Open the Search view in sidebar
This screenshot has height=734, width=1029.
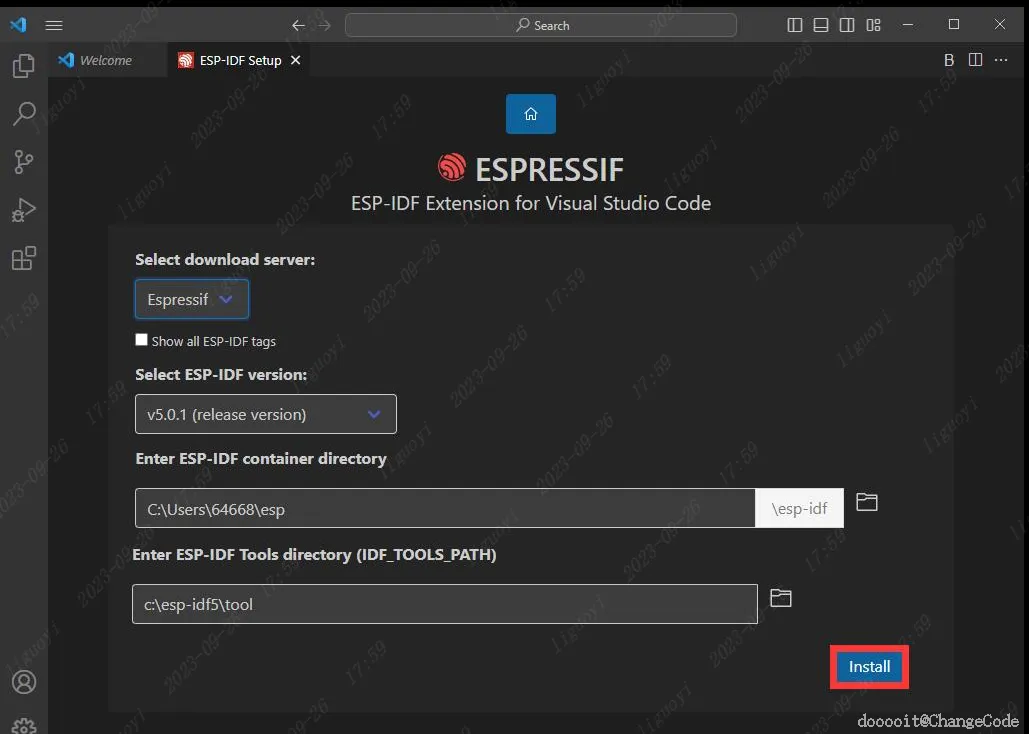point(24,114)
